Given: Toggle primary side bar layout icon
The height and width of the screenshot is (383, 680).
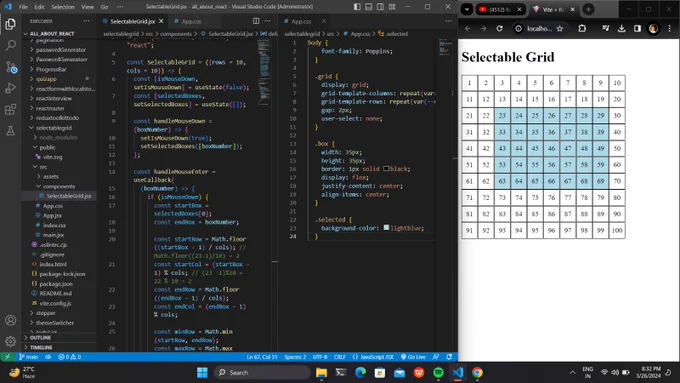Looking at the screenshot, I should (357, 7).
